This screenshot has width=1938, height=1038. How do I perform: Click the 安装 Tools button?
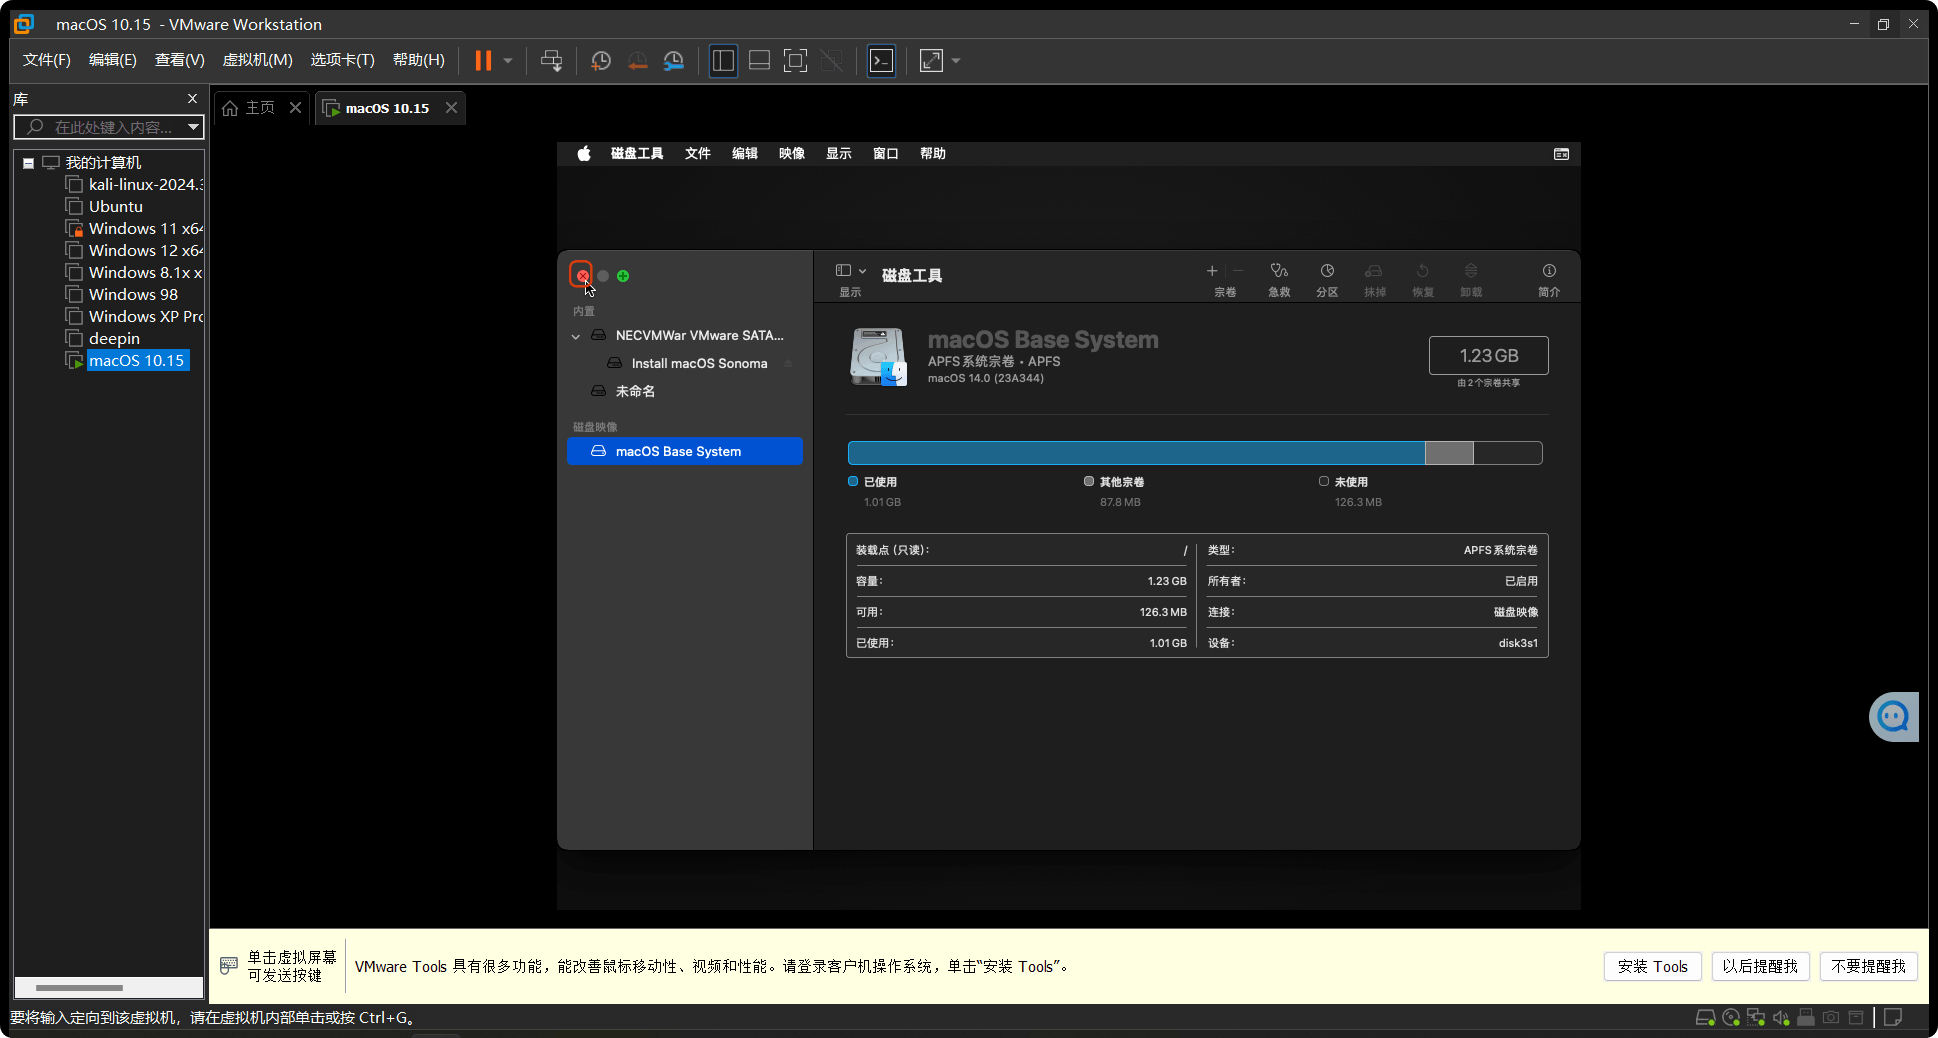coord(1652,966)
